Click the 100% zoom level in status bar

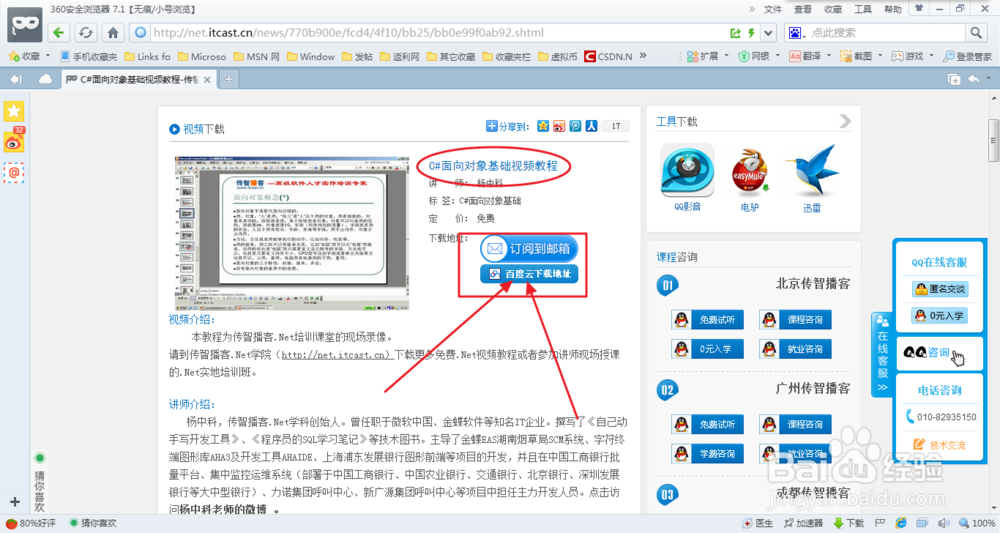(x=976, y=523)
